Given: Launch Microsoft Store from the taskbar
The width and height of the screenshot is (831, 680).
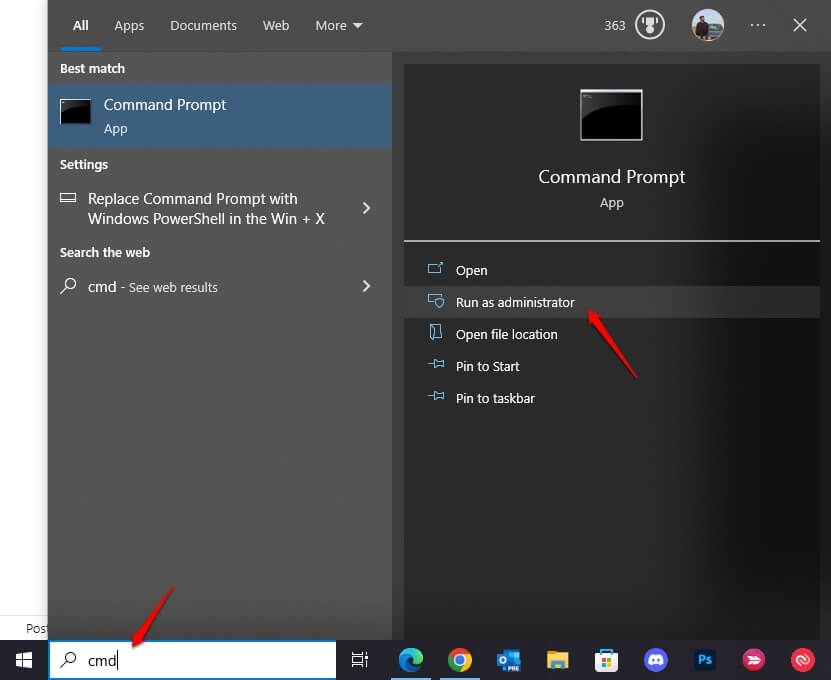Looking at the screenshot, I should pyautogui.click(x=606, y=660).
